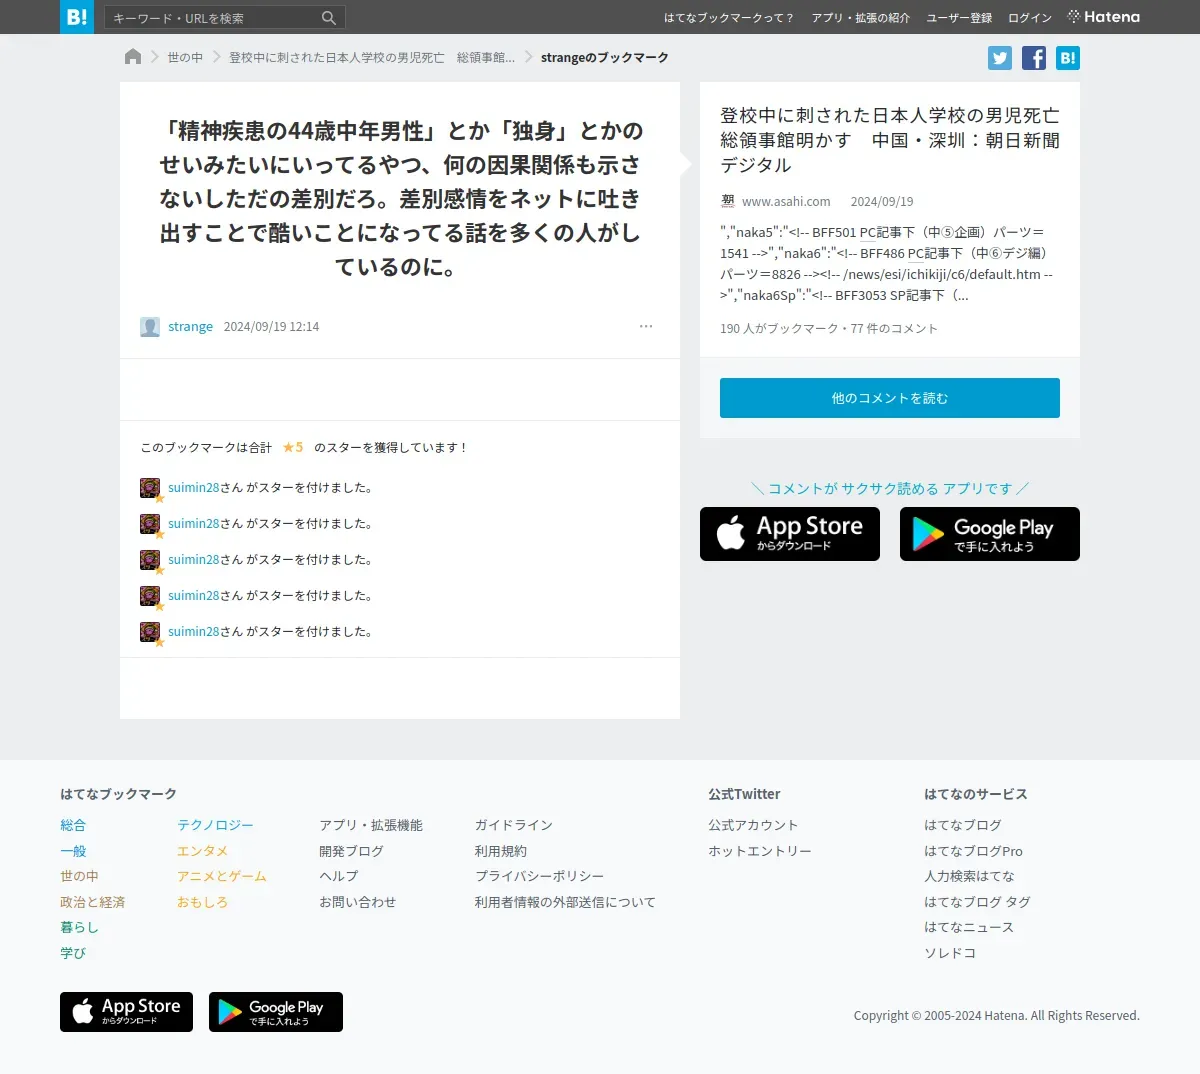This screenshot has width=1200, height=1074.
Task: Open the Hatena Bookmark B! logo home
Action: click(77, 17)
